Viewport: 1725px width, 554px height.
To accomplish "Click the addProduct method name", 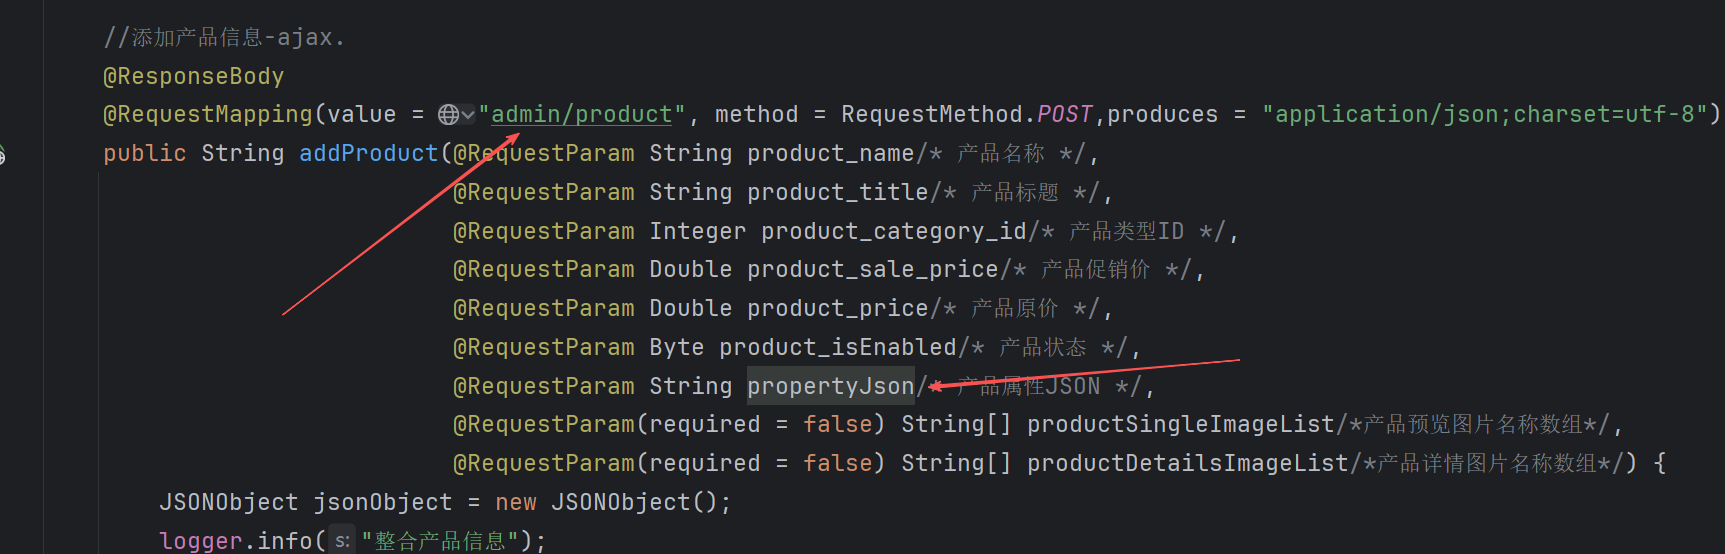I will coord(368,154).
